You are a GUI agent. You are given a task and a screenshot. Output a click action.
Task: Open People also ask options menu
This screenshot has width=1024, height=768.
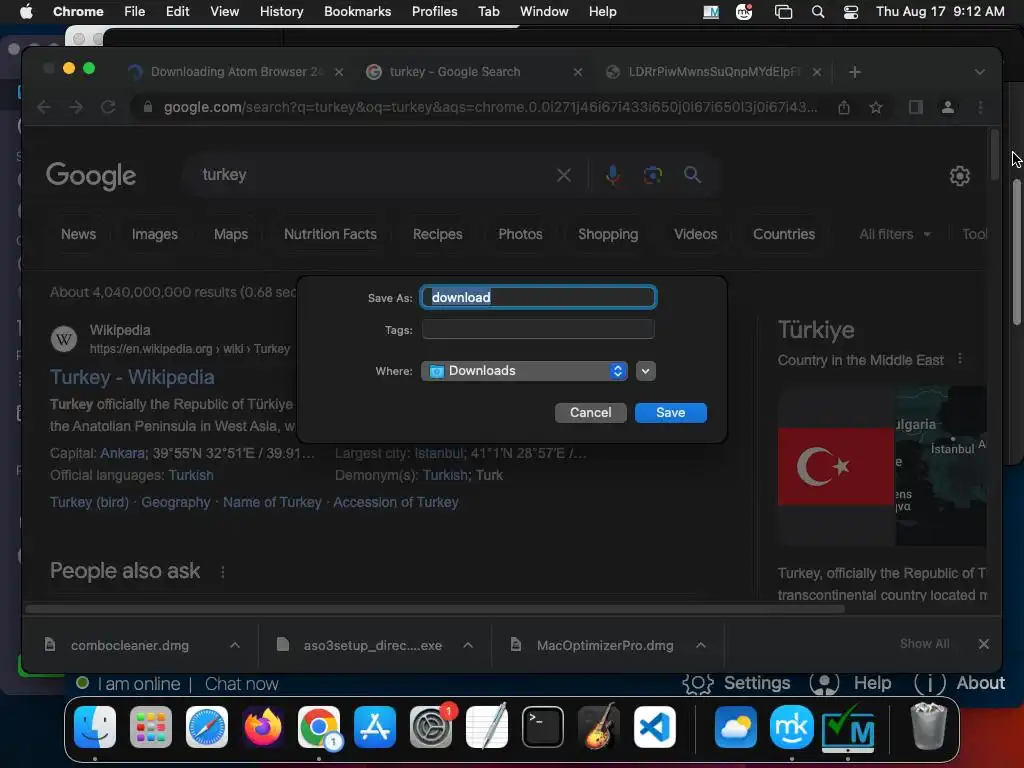(x=223, y=571)
